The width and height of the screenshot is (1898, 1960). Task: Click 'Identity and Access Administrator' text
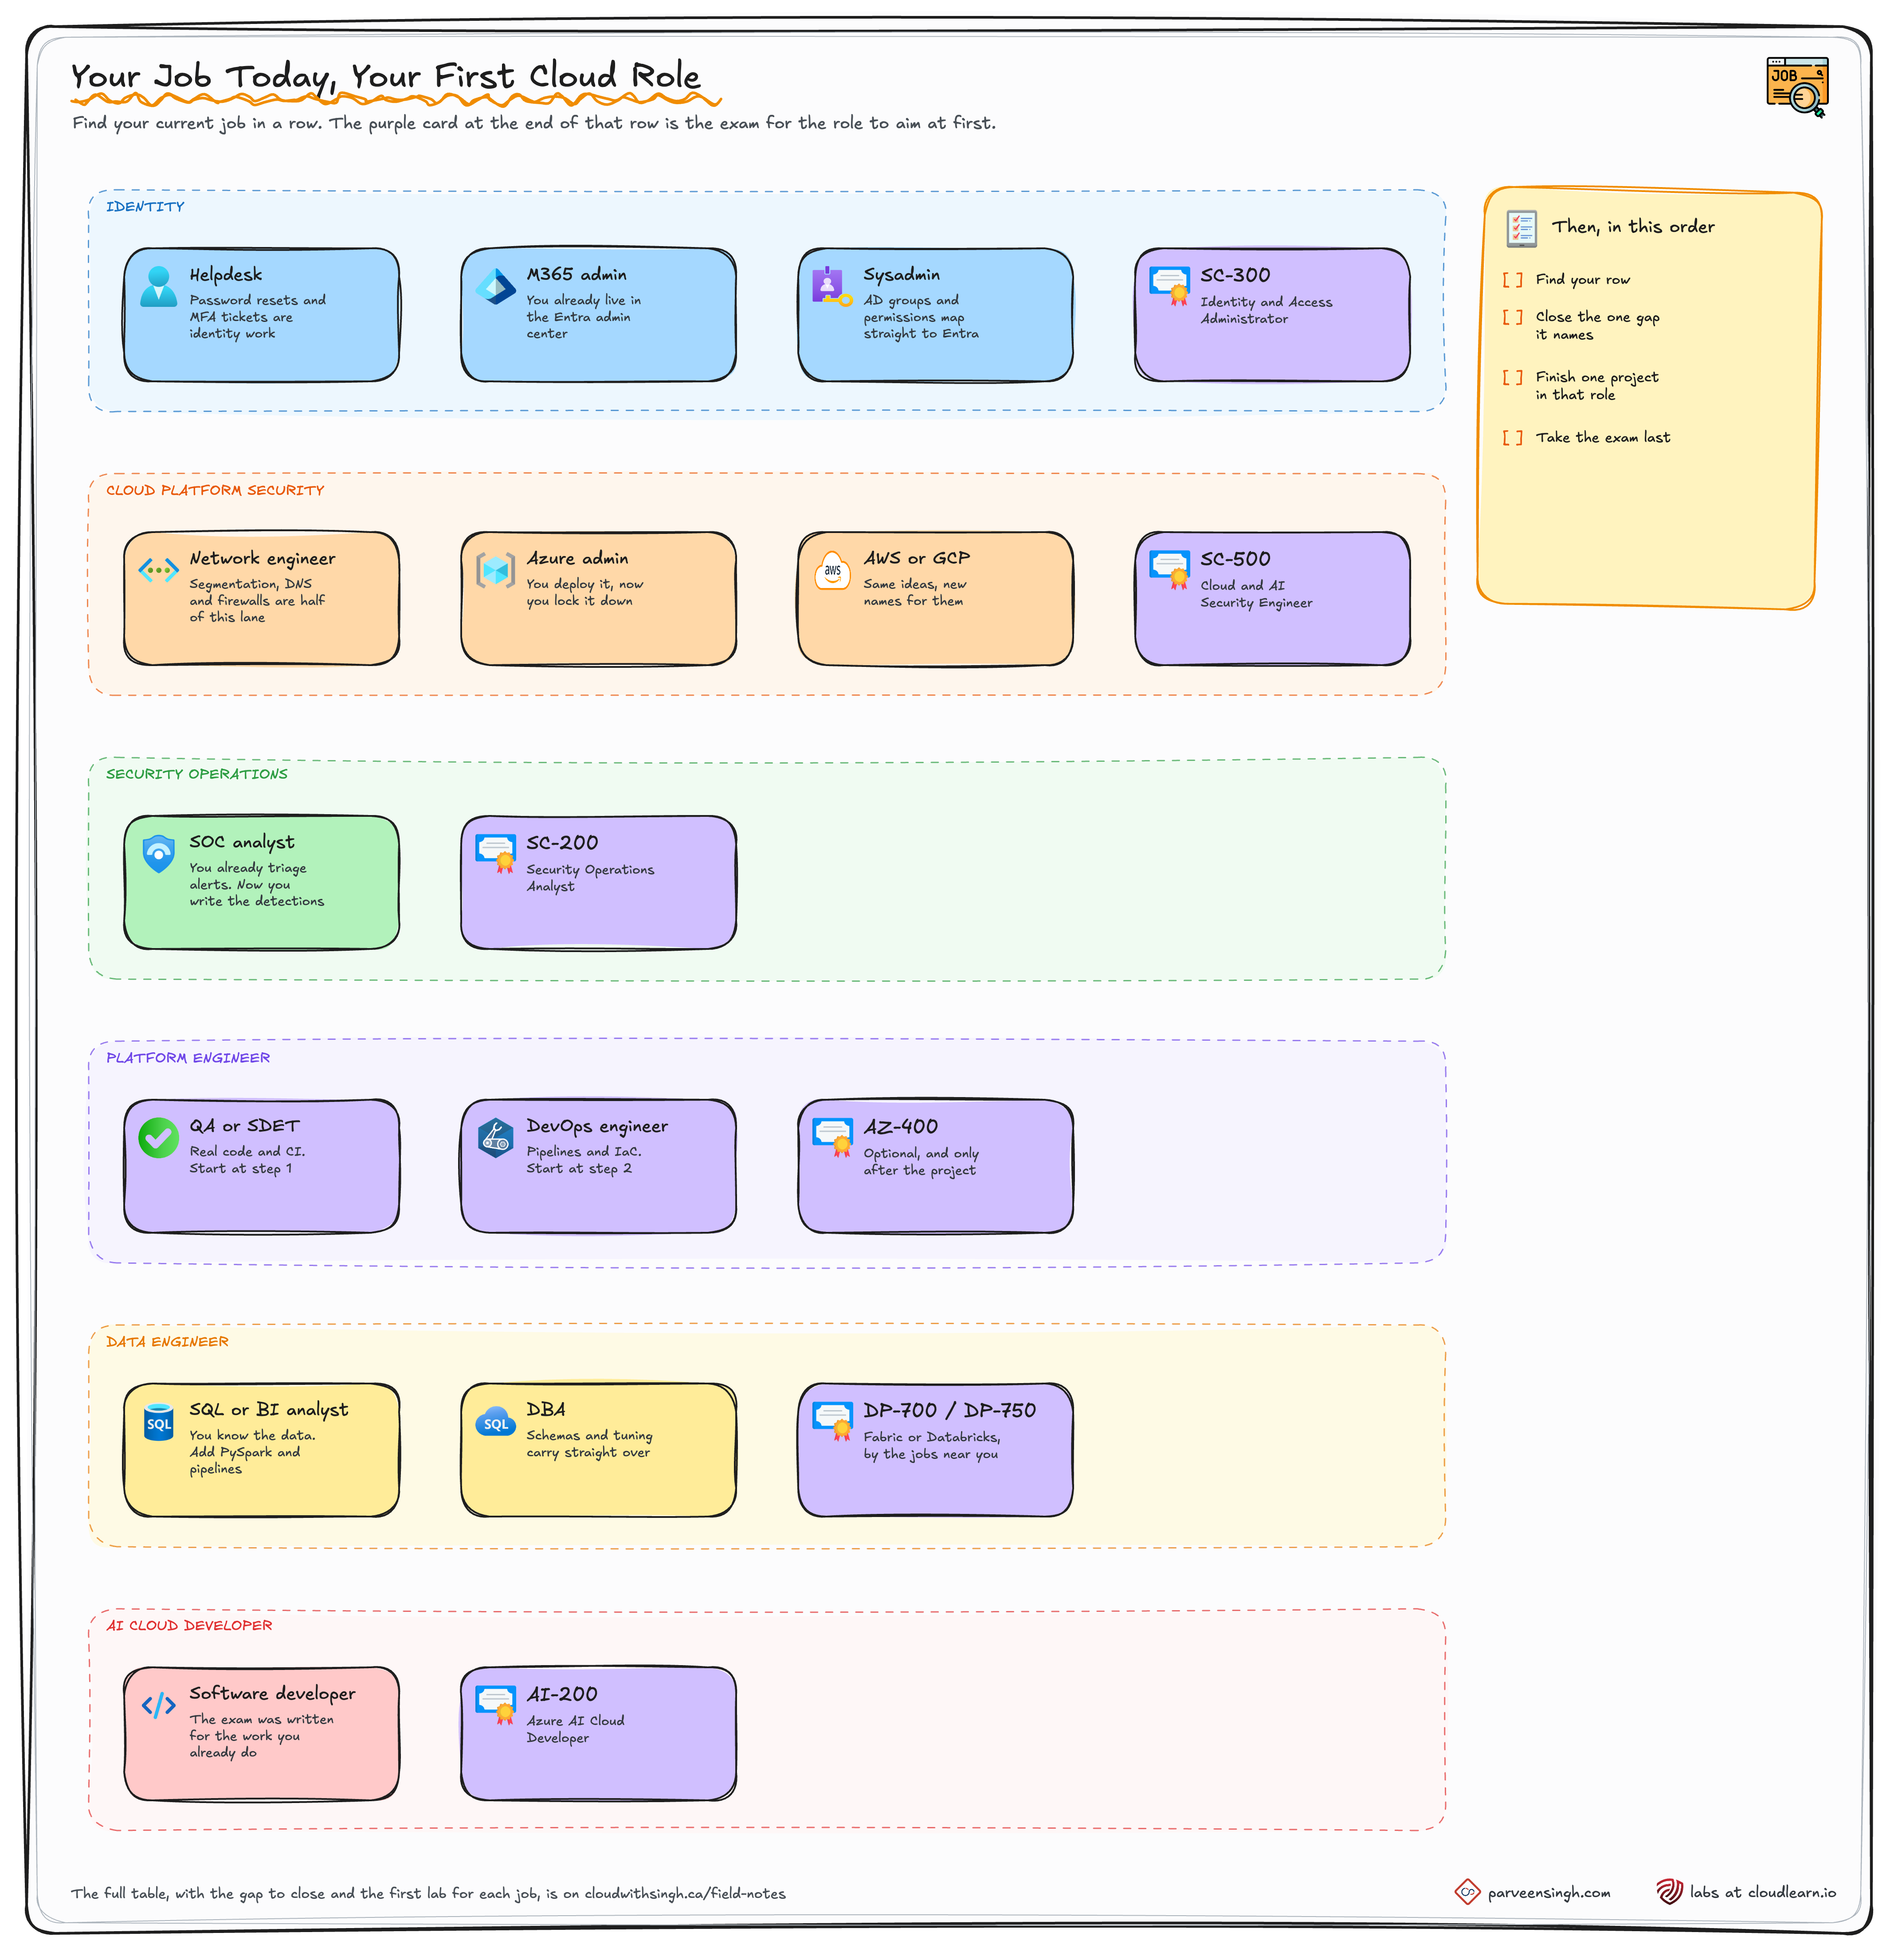(x=1266, y=310)
